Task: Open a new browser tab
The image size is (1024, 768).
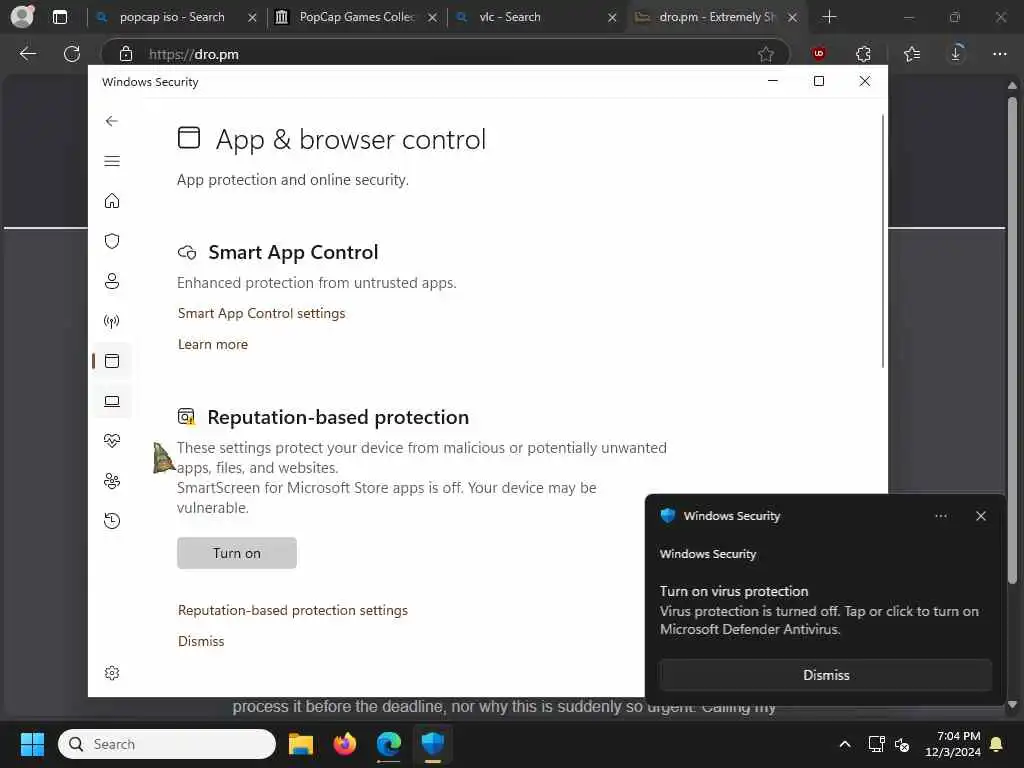Action: 829,16
